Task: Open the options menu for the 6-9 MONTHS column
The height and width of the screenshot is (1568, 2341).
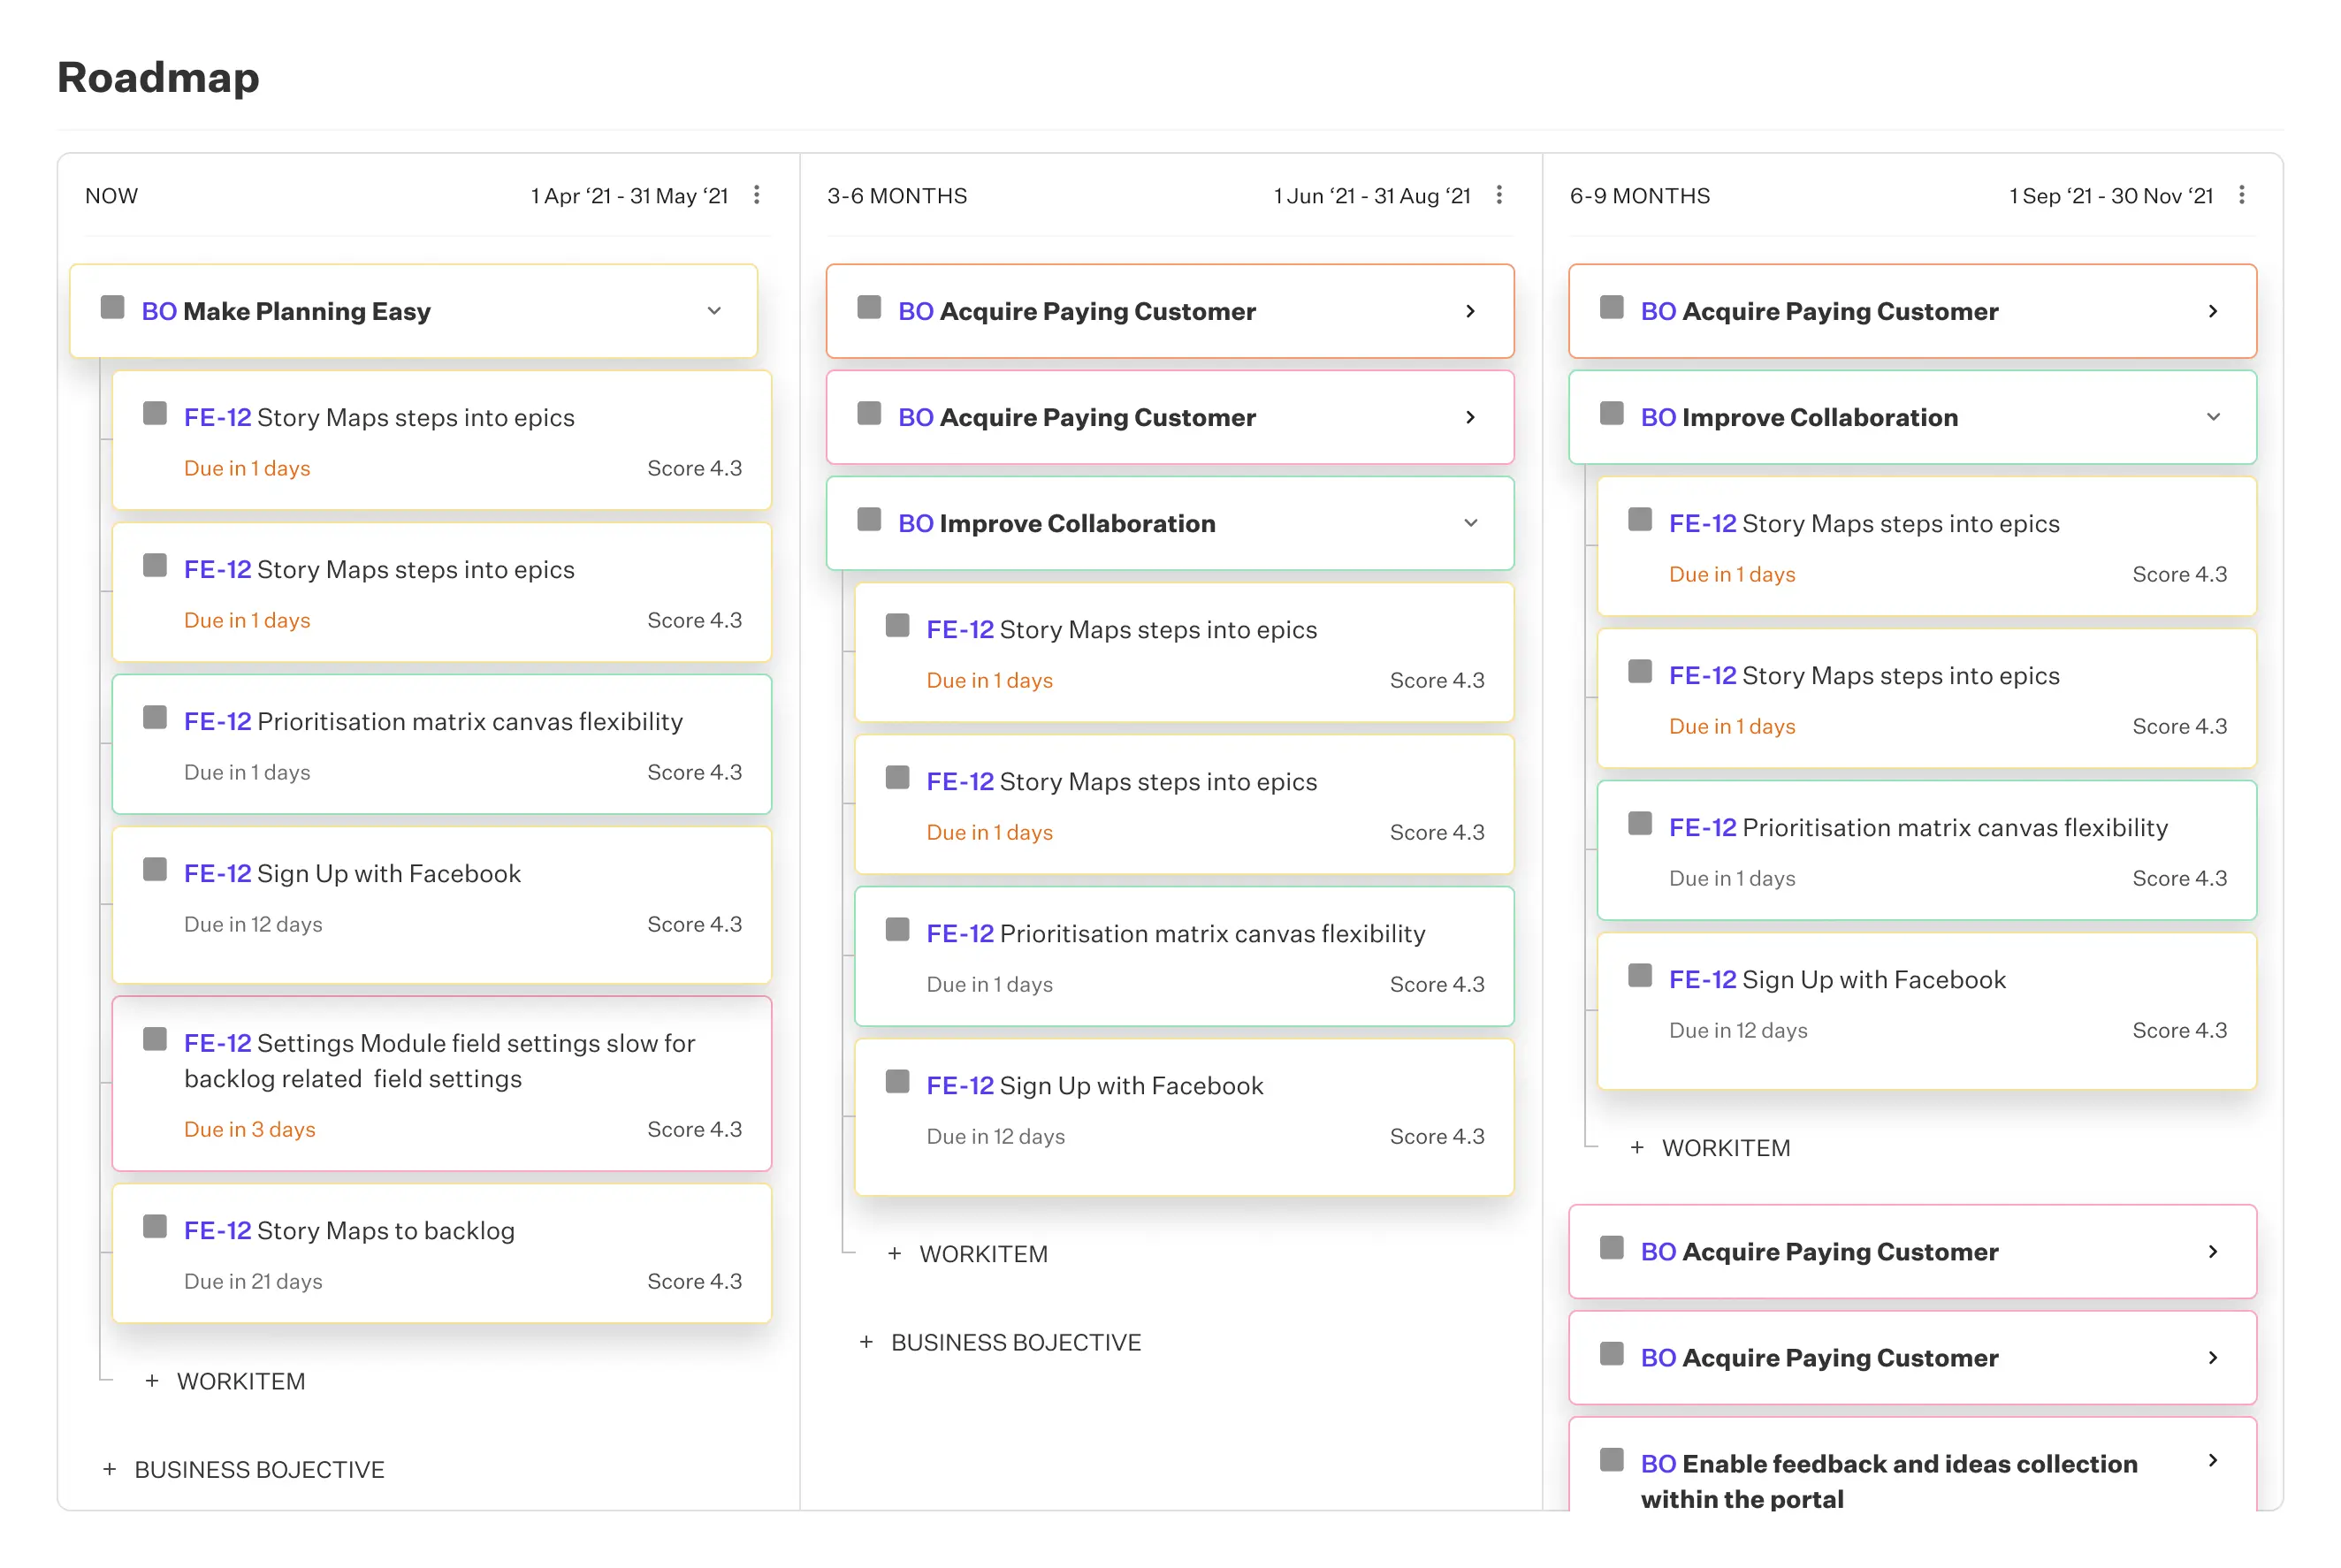Action: coord(2243,196)
